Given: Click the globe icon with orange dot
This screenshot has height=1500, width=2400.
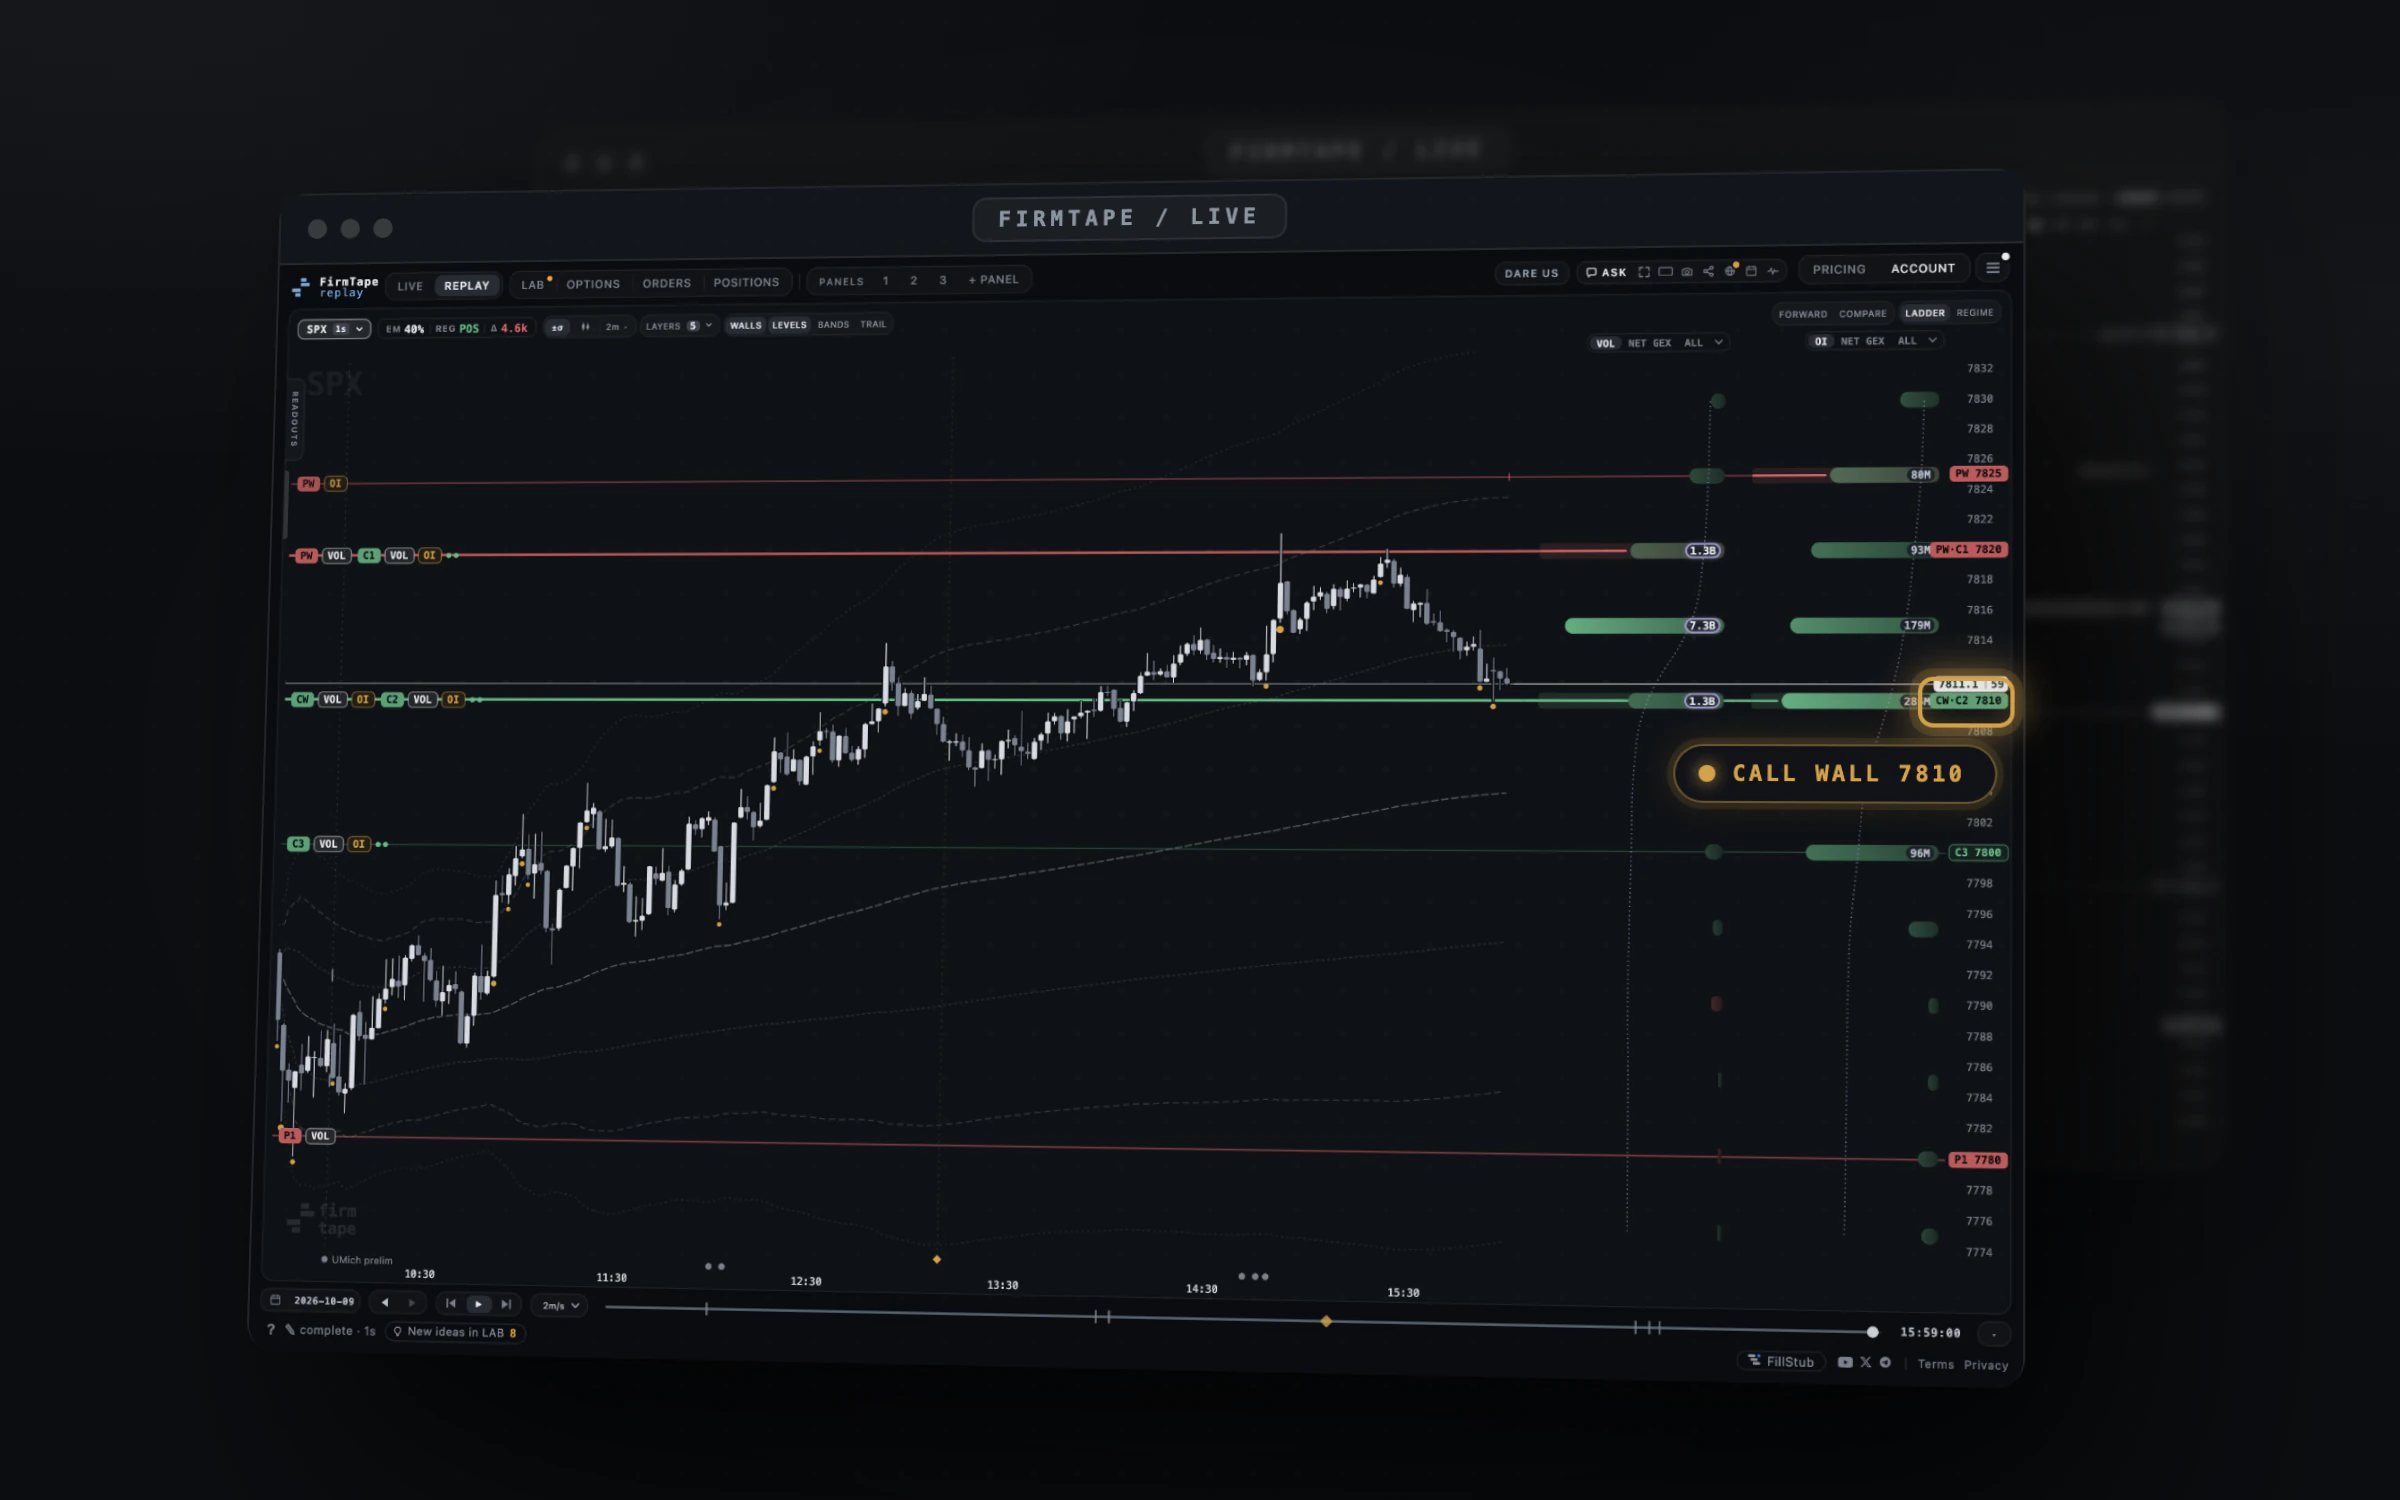Looking at the screenshot, I should point(1730,271).
